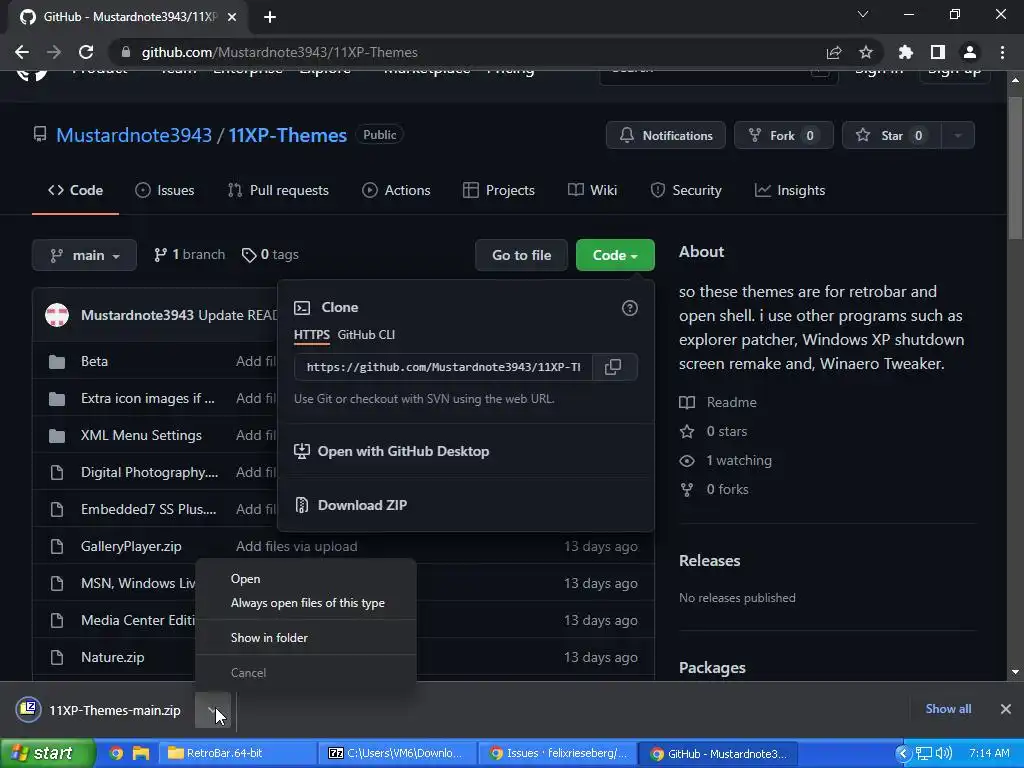Switch to RetroBar.64-bit taskbar window
Viewport: 1024px width, 768px height.
239,753
